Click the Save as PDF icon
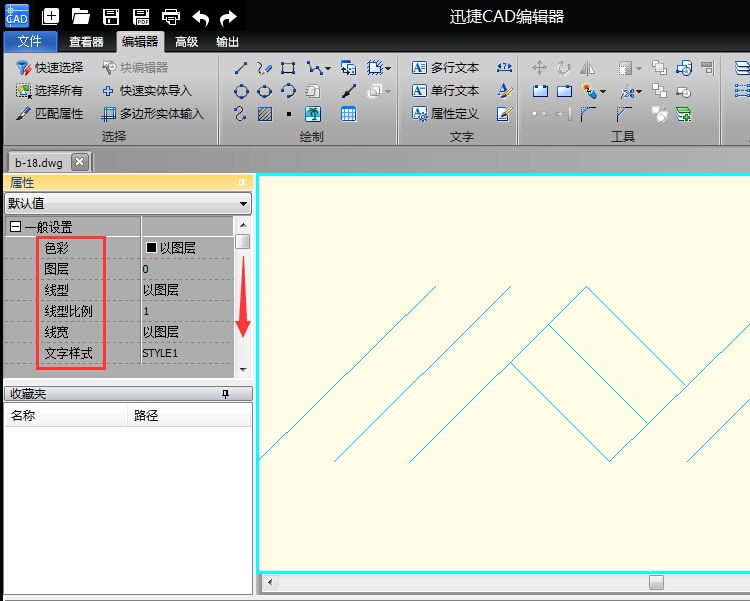The width and height of the screenshot is (750, 601). pos(141,16)
